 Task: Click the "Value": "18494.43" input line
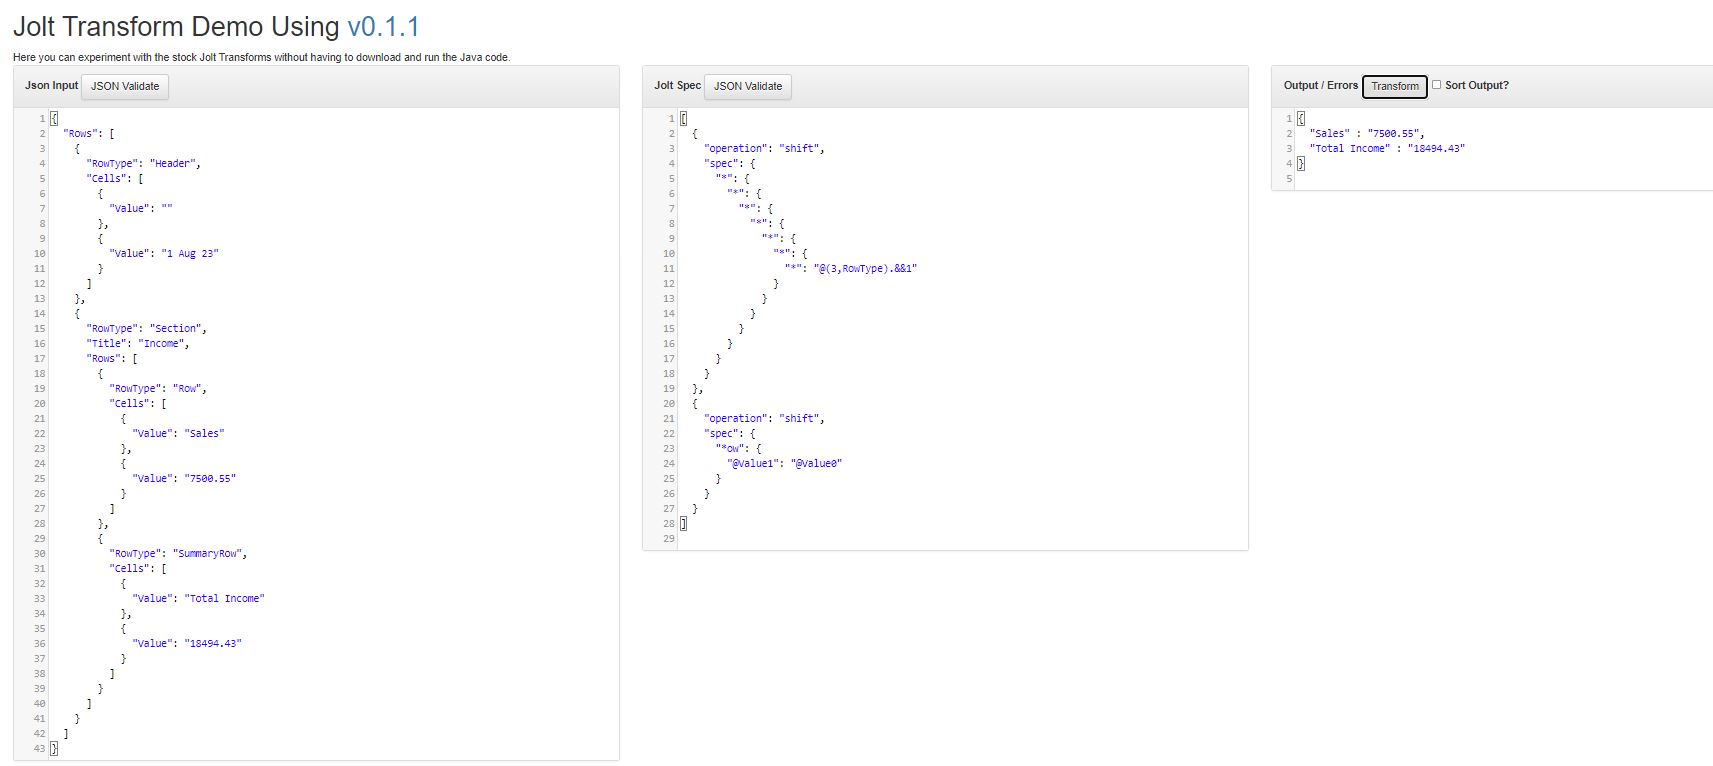(x=187, y=643)
